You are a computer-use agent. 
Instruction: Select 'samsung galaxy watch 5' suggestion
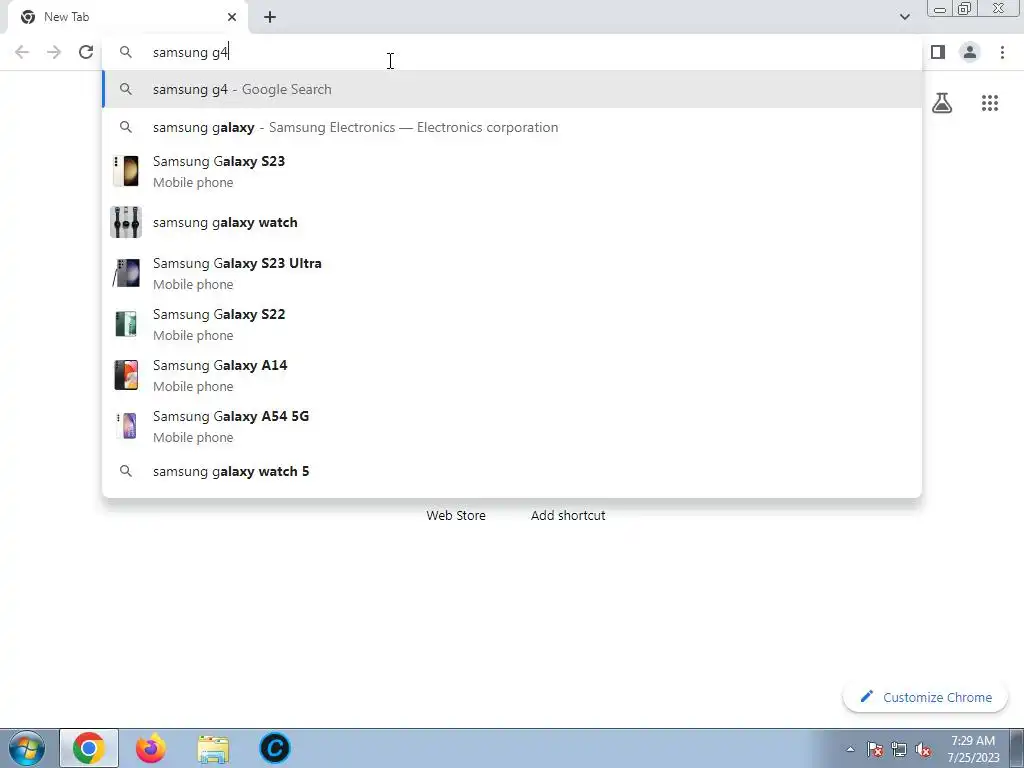pos(512,472)
